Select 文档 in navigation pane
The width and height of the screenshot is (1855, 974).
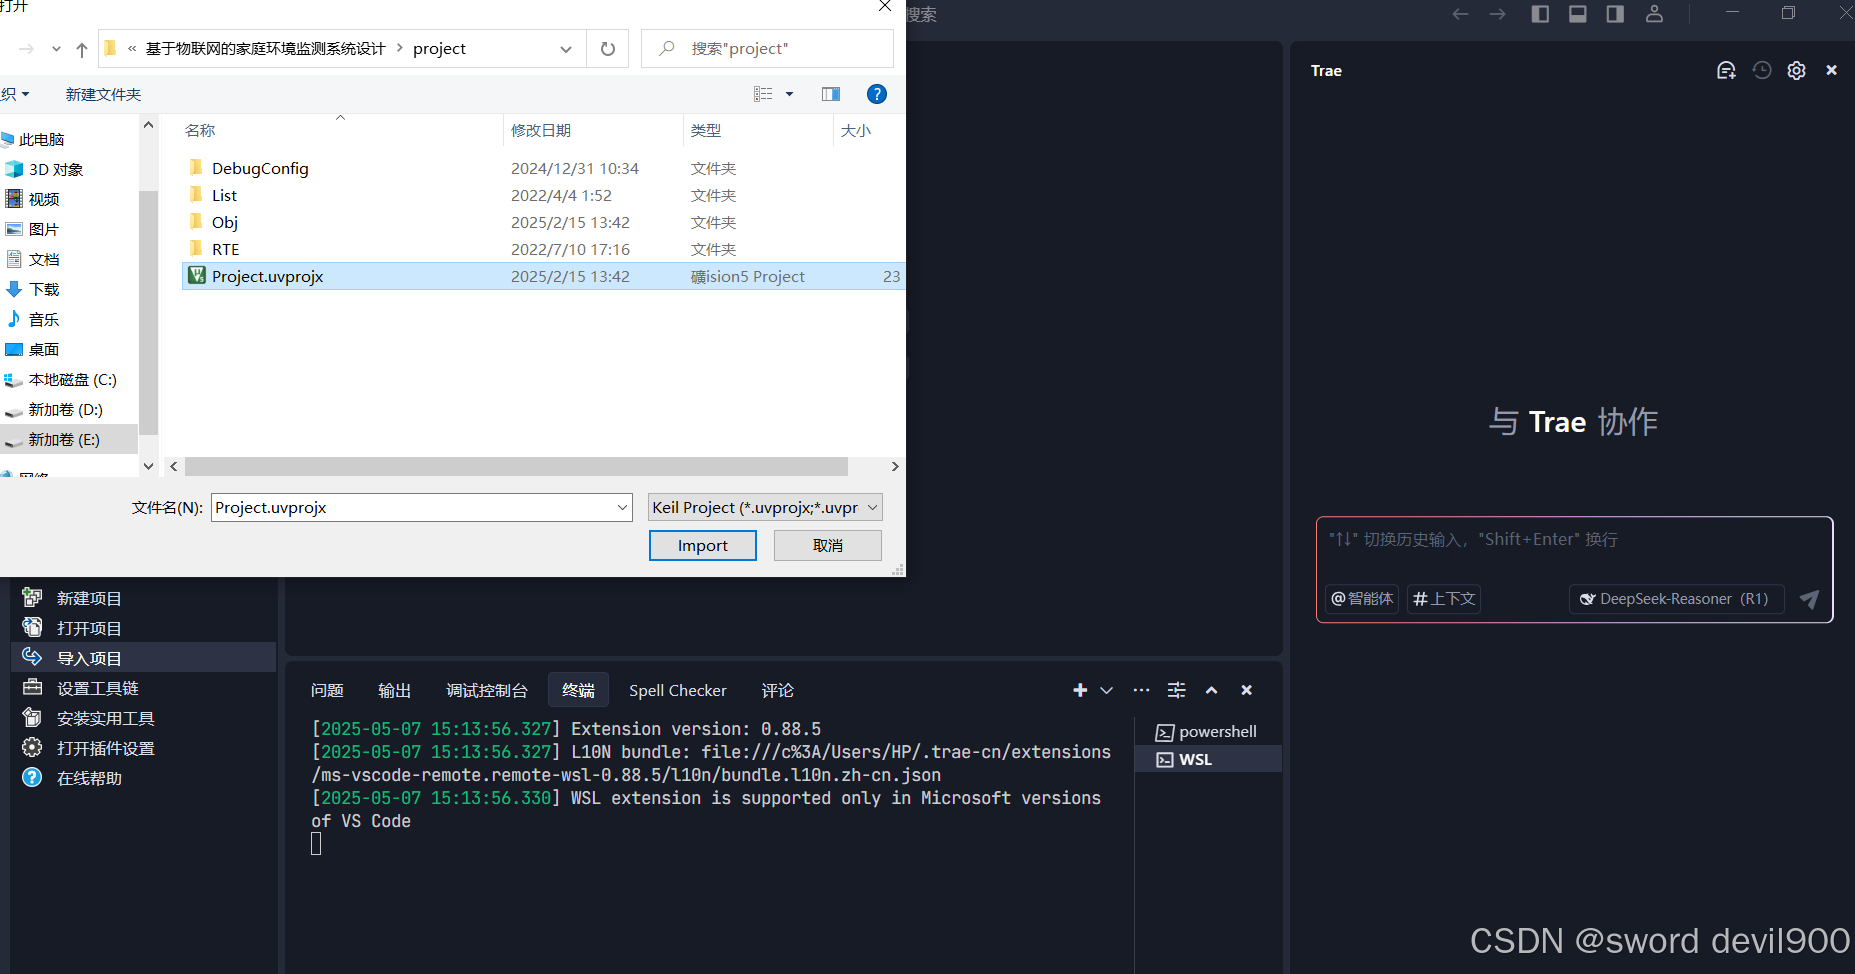44,260
